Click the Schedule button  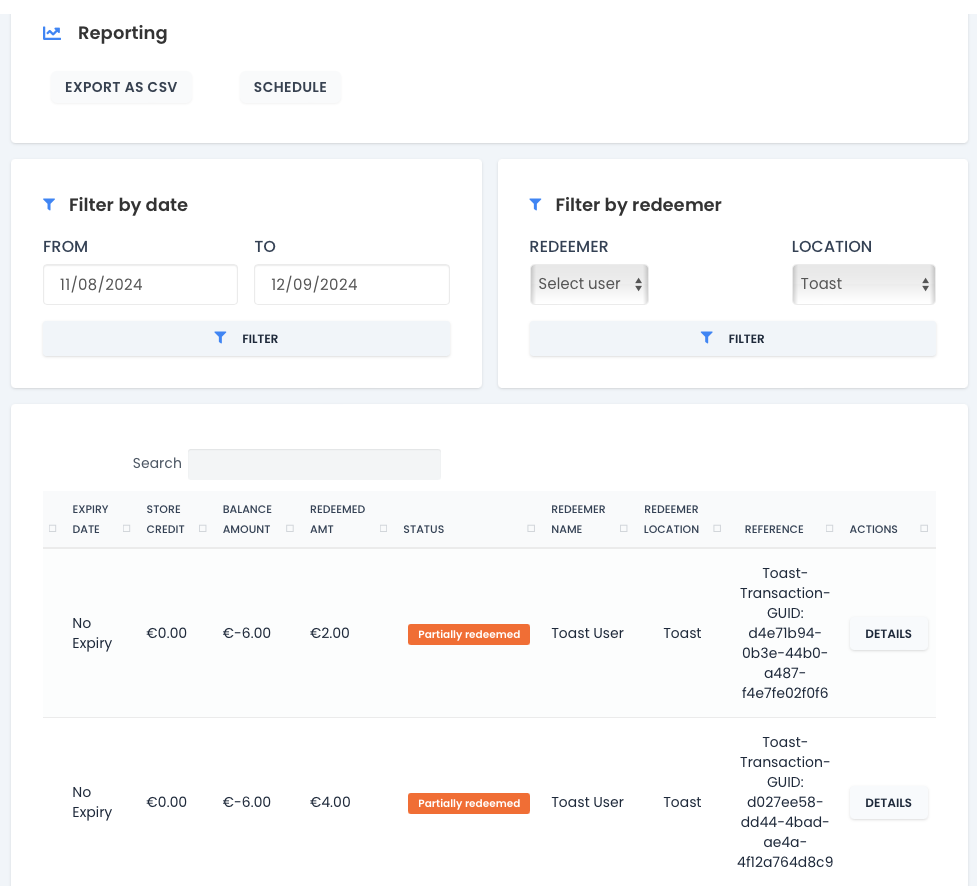290,87
